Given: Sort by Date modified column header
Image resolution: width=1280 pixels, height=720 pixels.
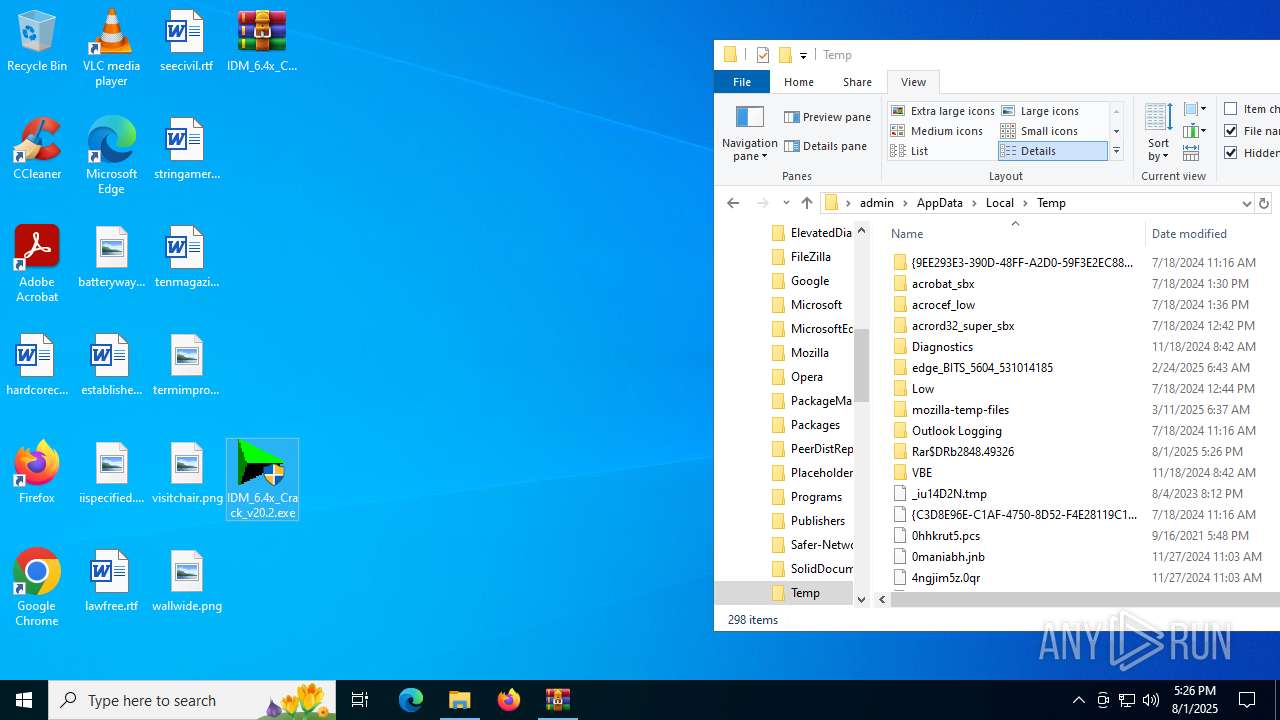Looking at the screenshot, I should 1212,233.
